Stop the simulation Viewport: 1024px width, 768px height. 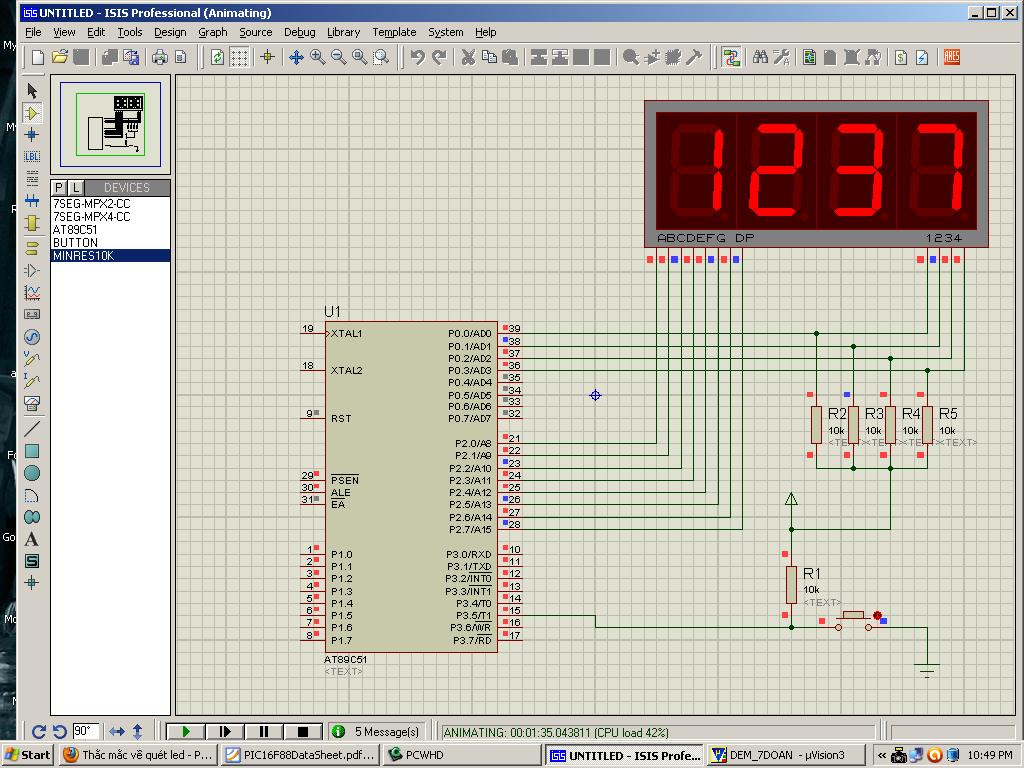[x=303, y=731]
